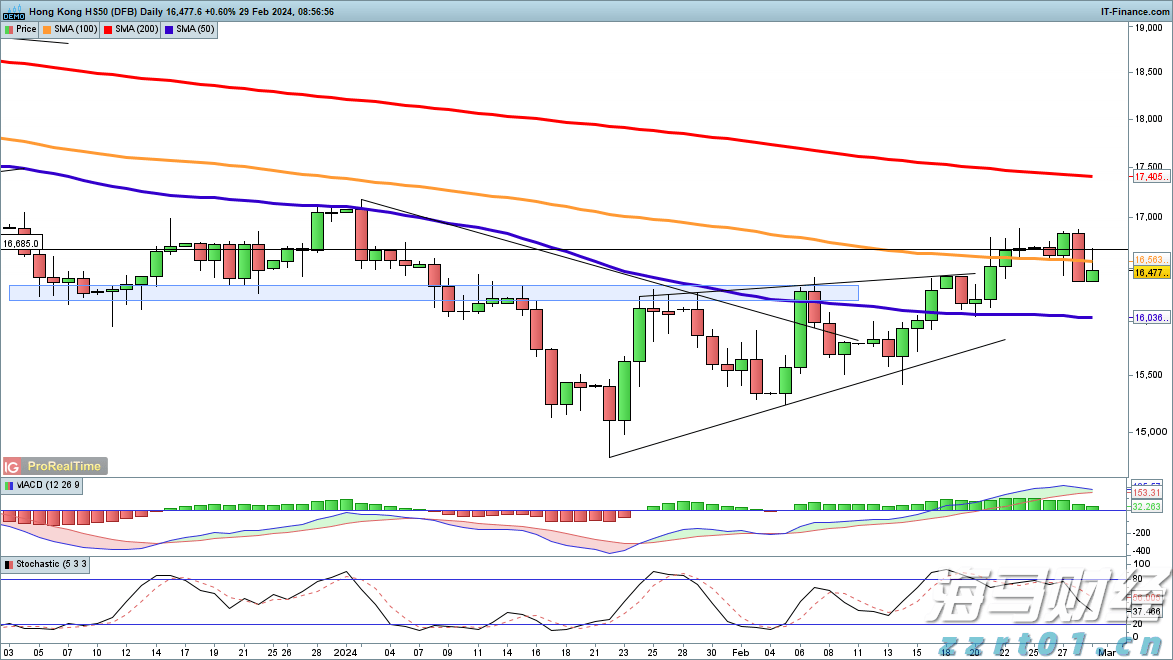Viewport: 1173px width, 660px height.
Task: Open the SMA (100) legend settings
Action: click(76, 30)
